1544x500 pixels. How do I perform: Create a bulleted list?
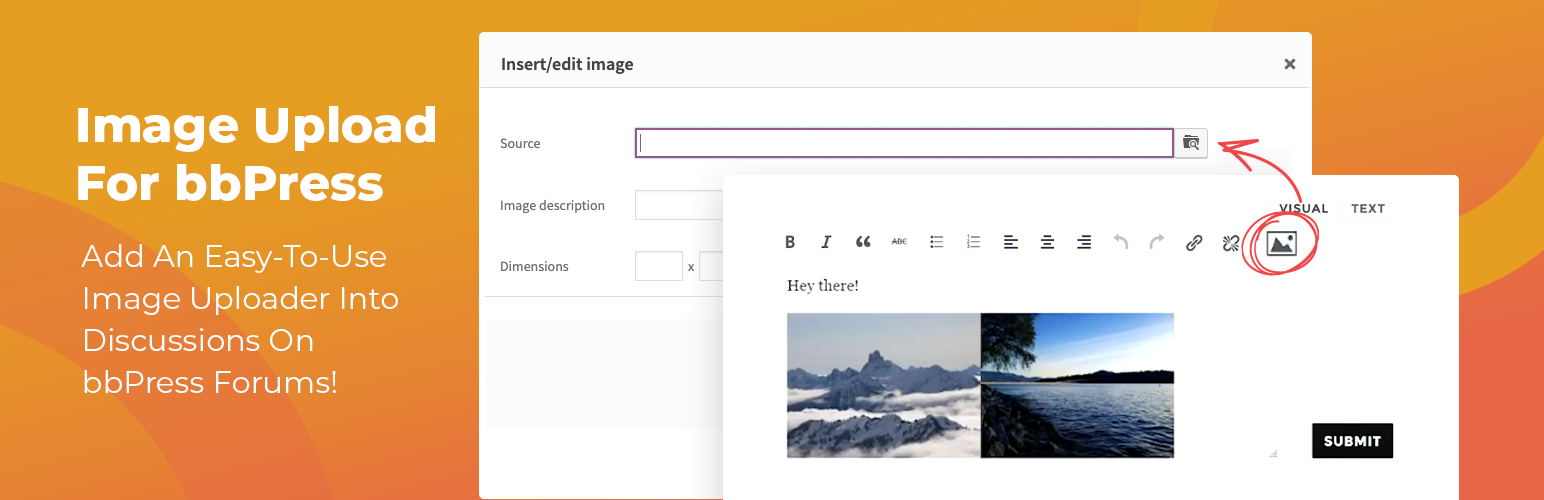coord(937,242)
